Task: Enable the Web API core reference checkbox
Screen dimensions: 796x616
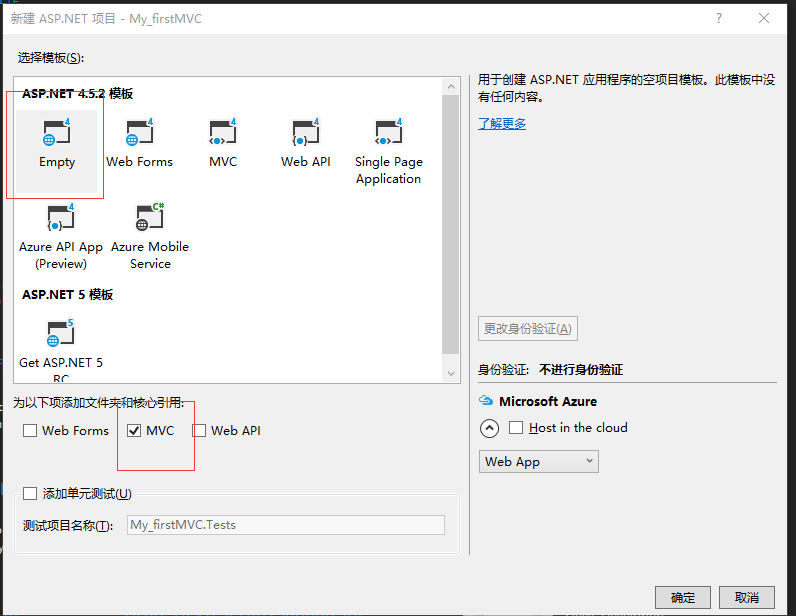Action: click(x=199, y=431)
